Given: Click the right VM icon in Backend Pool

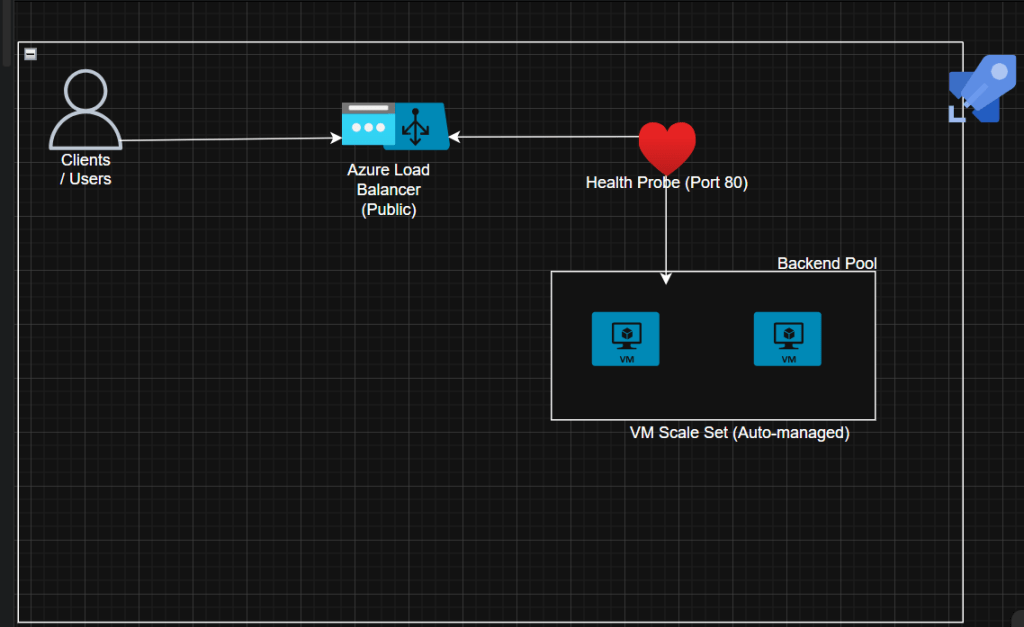Looking at the screenshot, I should pyautogui.click(x=787, y=338).
